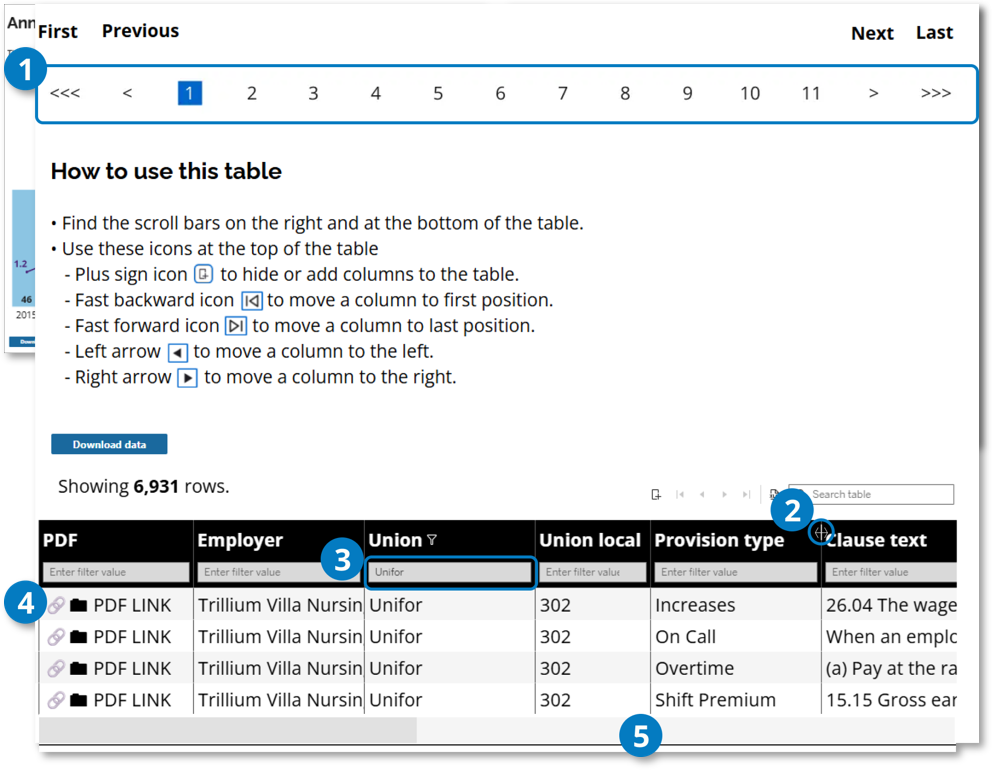The width and height of the screenshot is (992, 770).
Task: Go to page 6
Action: 500,94
